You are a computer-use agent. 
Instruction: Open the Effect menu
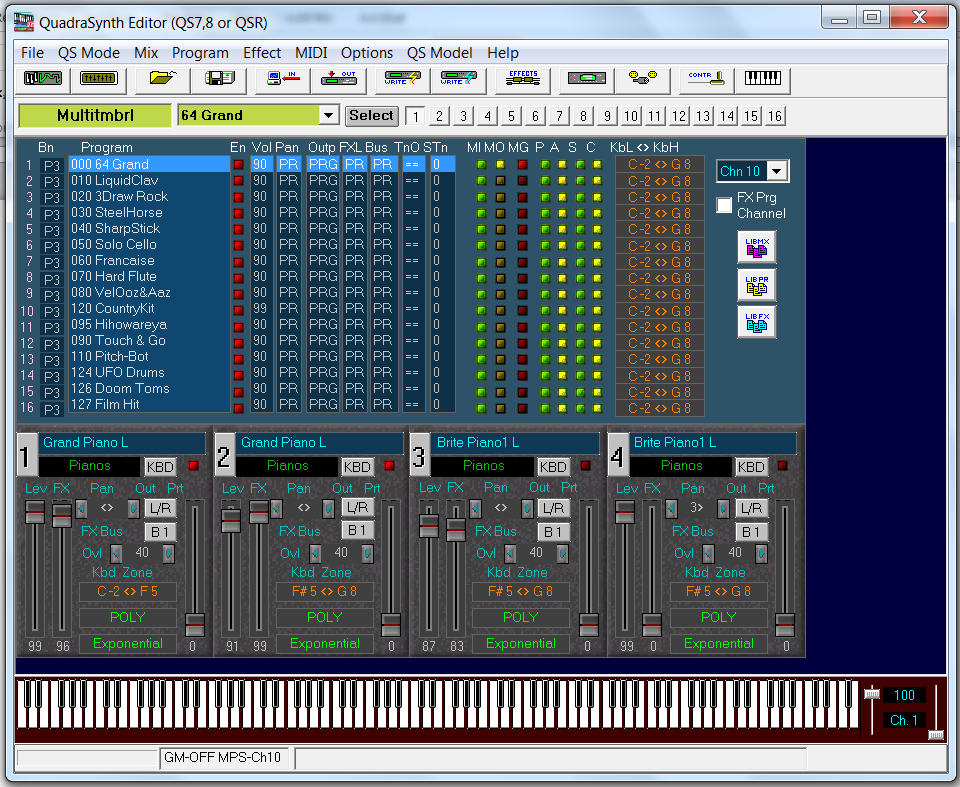point(262,53)
